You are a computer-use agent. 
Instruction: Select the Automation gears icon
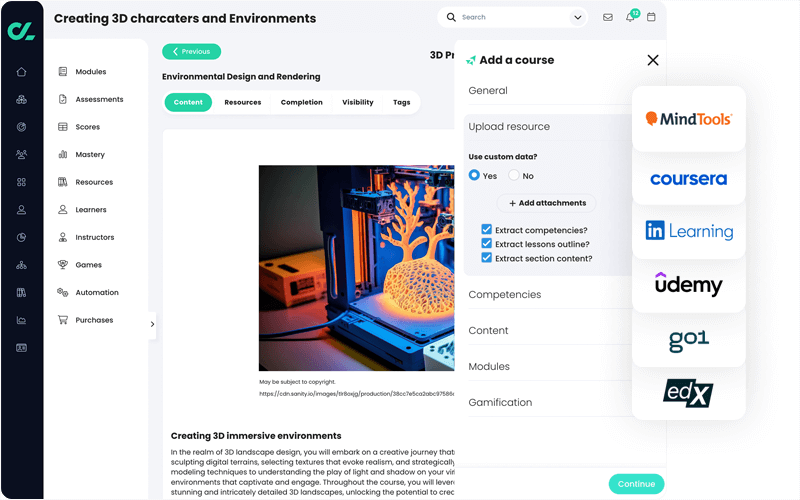[63, 293]
